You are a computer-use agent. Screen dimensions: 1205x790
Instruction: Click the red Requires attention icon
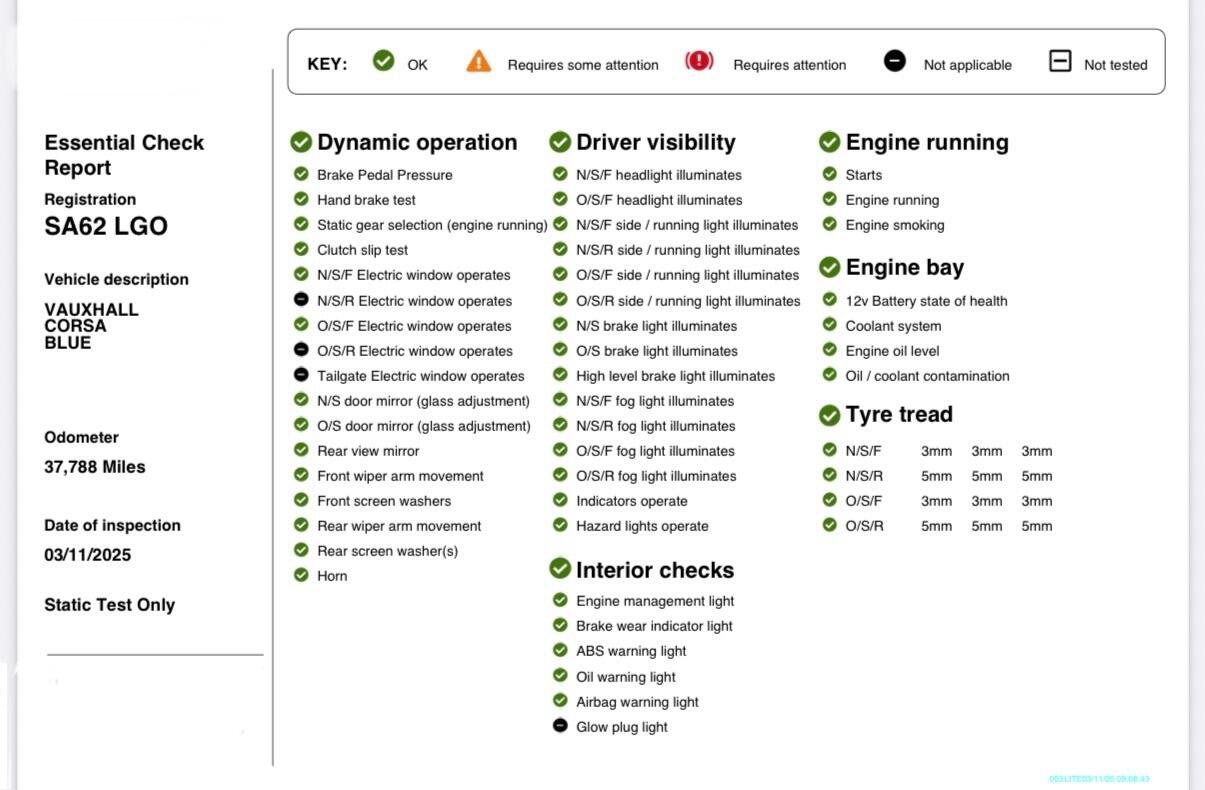(699, 62)
